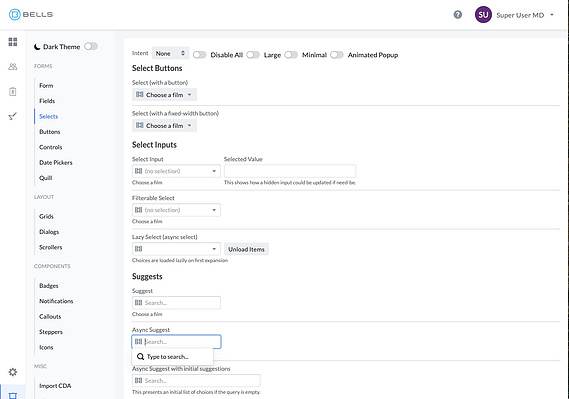Click the Unload Items button
The height and width of the screenshot is (399, 569).
click(x=246, y=249)
